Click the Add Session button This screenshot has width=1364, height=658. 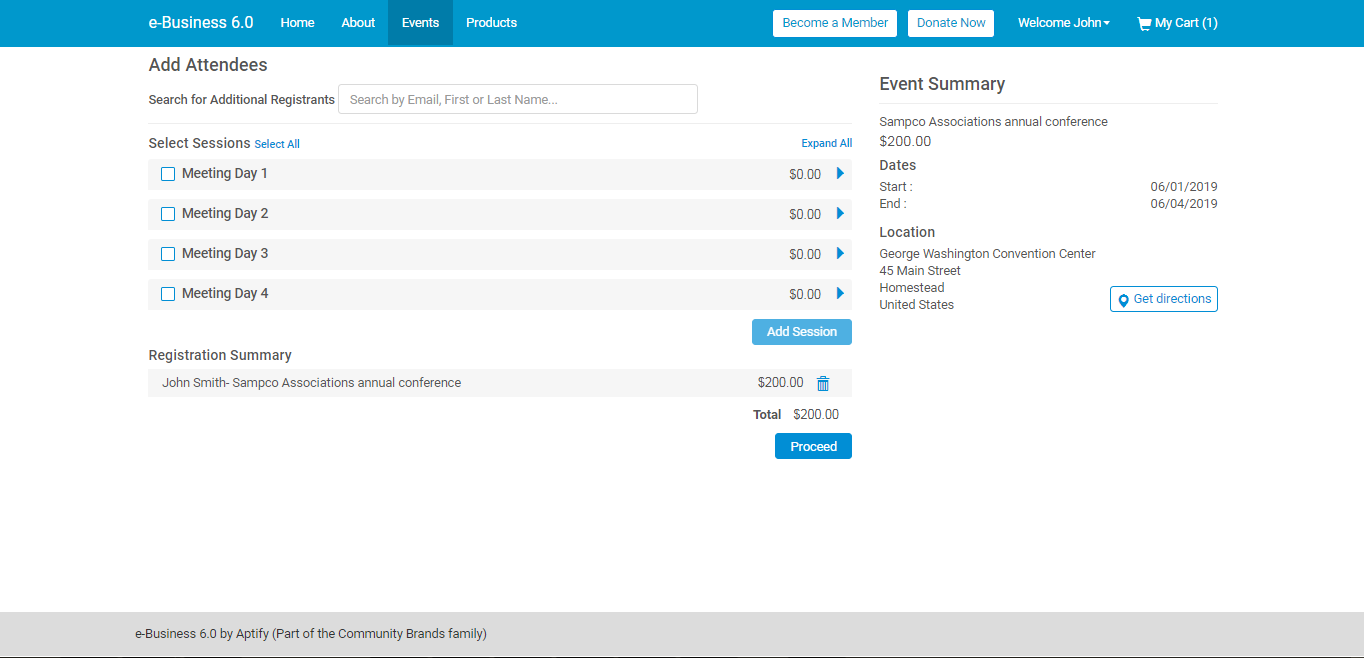(x=801, y=331)
